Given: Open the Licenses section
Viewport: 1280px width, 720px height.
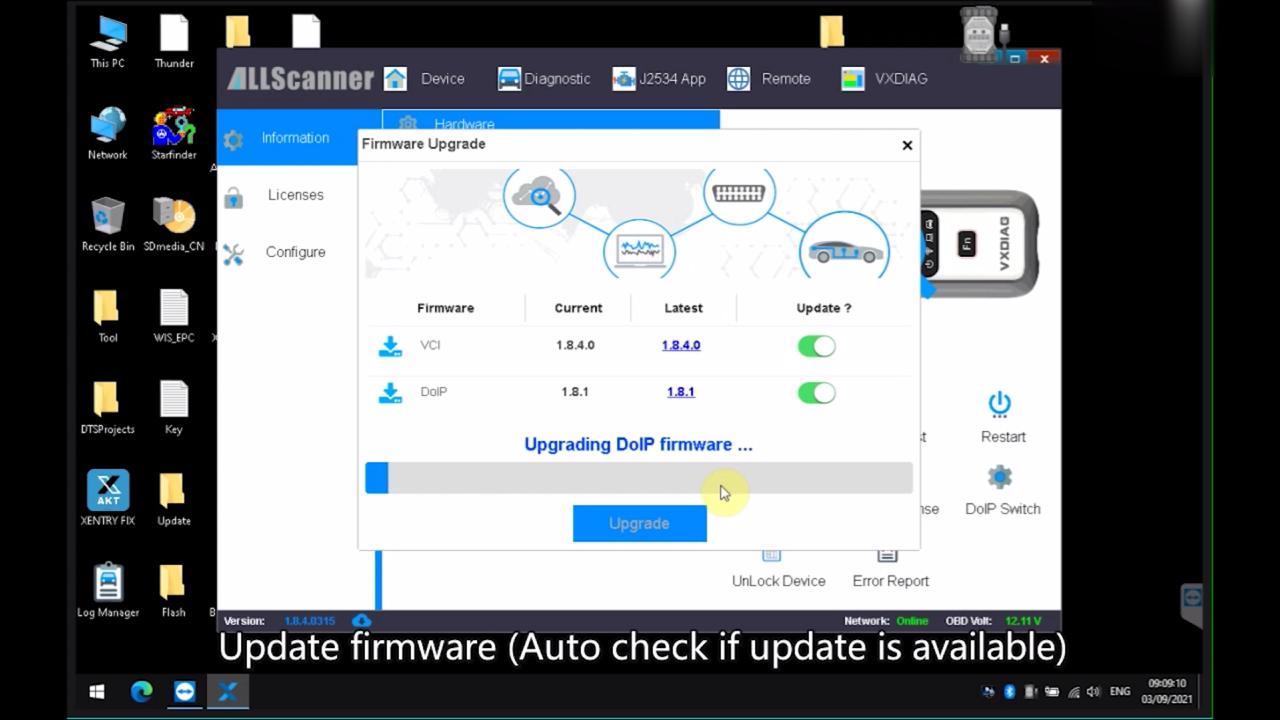Looking at the screenshot, I should pyautogui.click(x=287, y=195).
